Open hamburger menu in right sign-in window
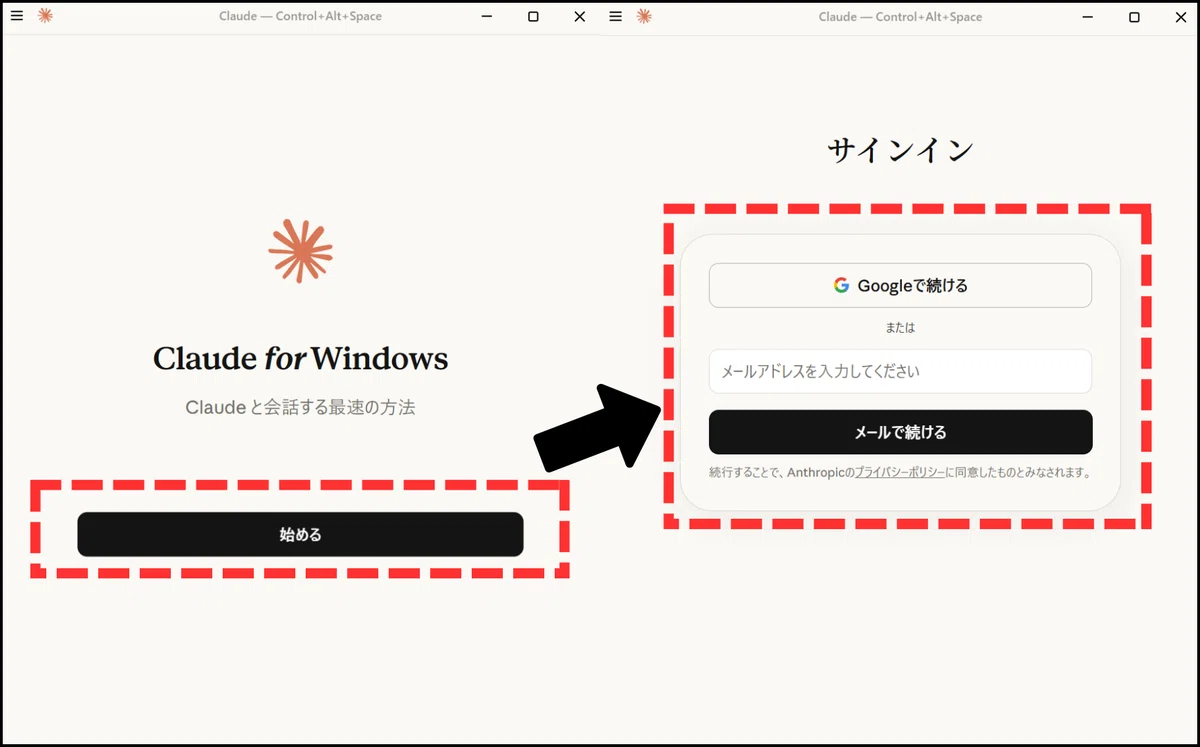1200x747 pixels. click(615, 16)
